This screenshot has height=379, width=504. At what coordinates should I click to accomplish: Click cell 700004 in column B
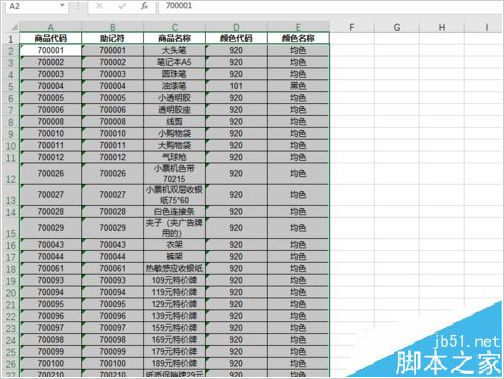click(x=112, y=86)
